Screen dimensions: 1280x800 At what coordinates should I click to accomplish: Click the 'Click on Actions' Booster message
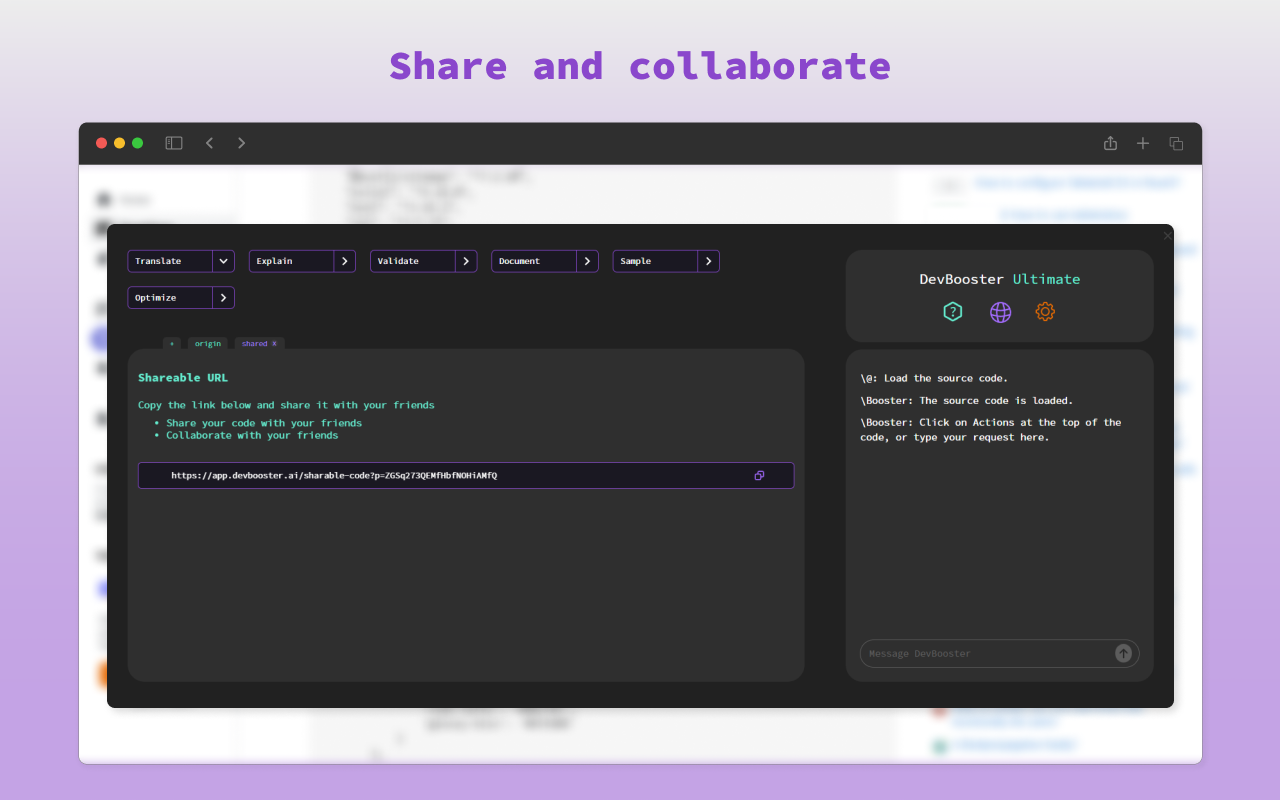click(x=991, y=430)
